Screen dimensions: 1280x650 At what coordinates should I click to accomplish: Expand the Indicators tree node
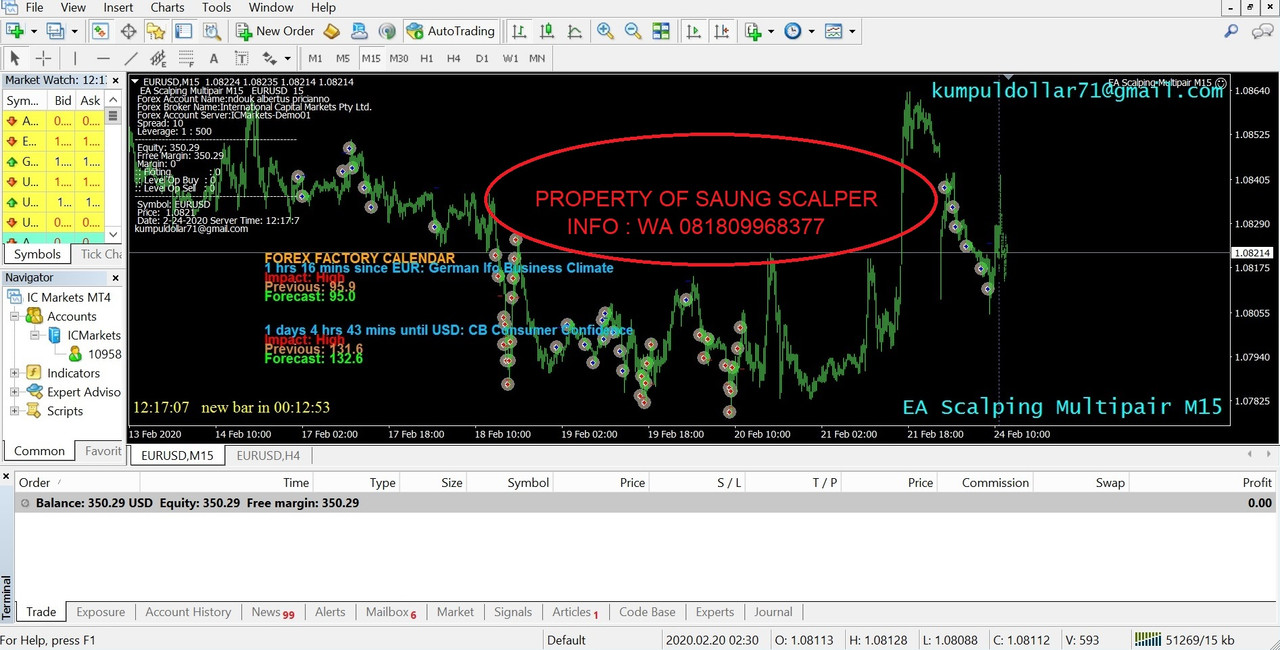click(x=15, y=373)
